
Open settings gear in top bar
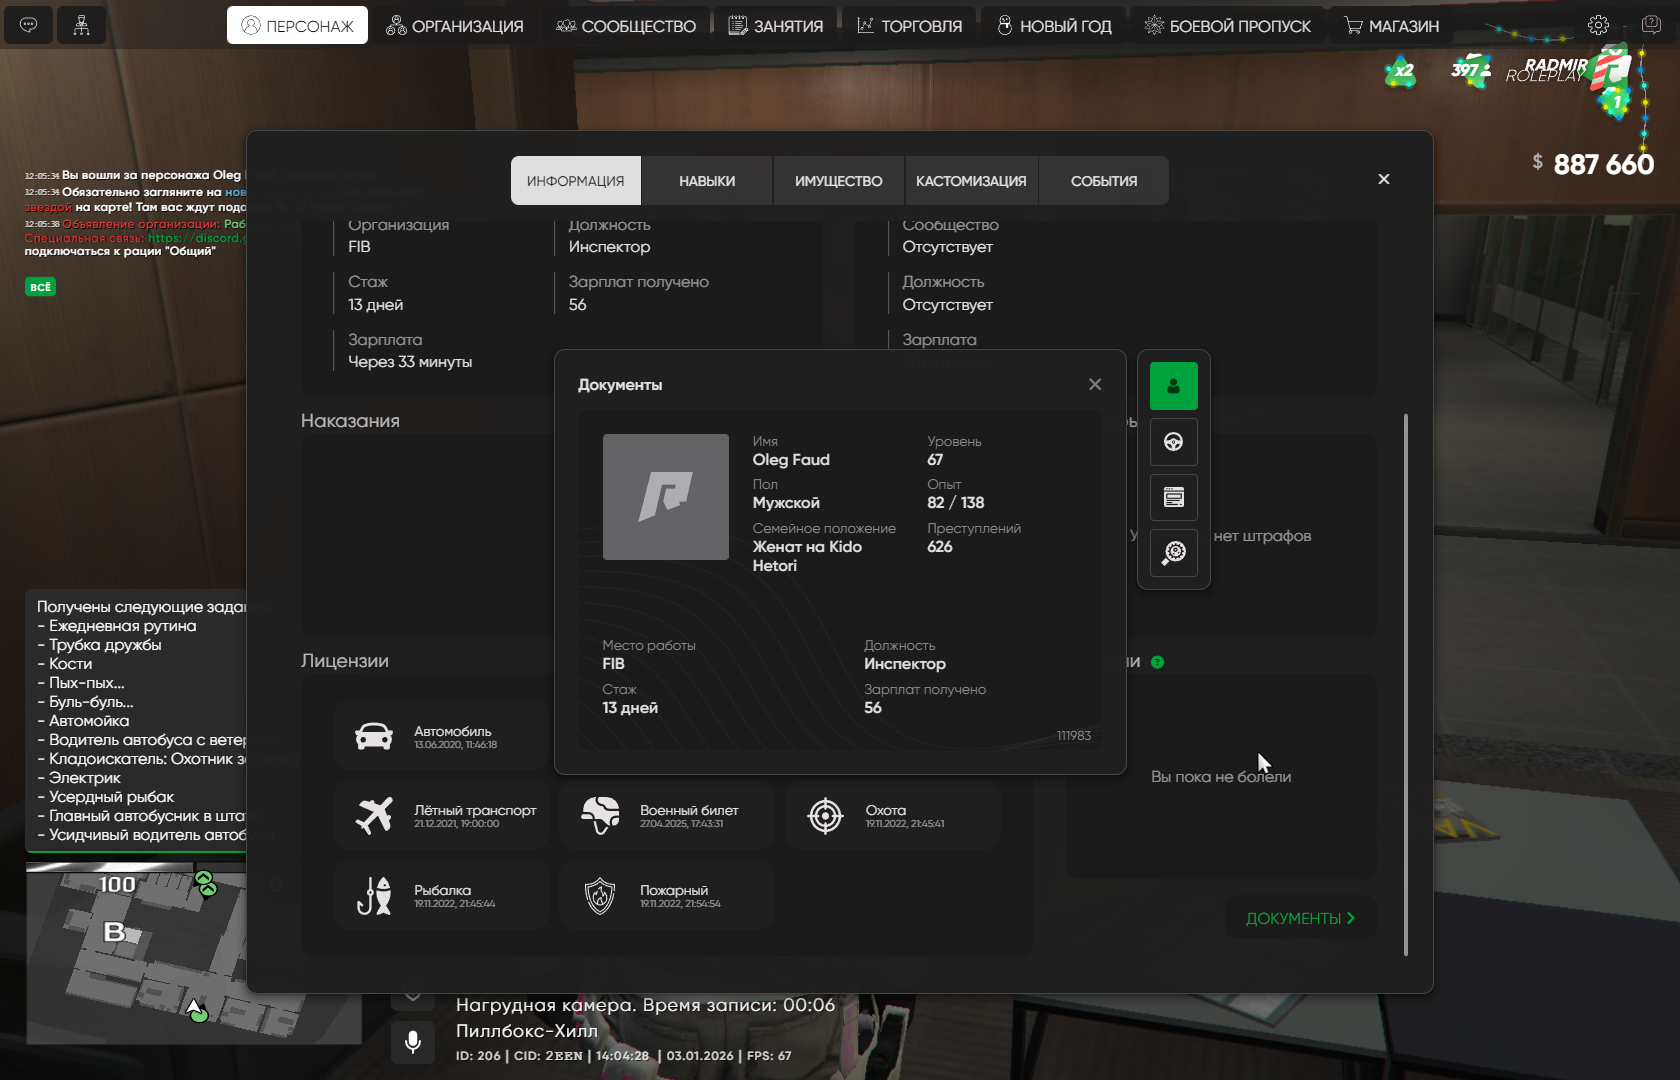tap(1598, 25)
